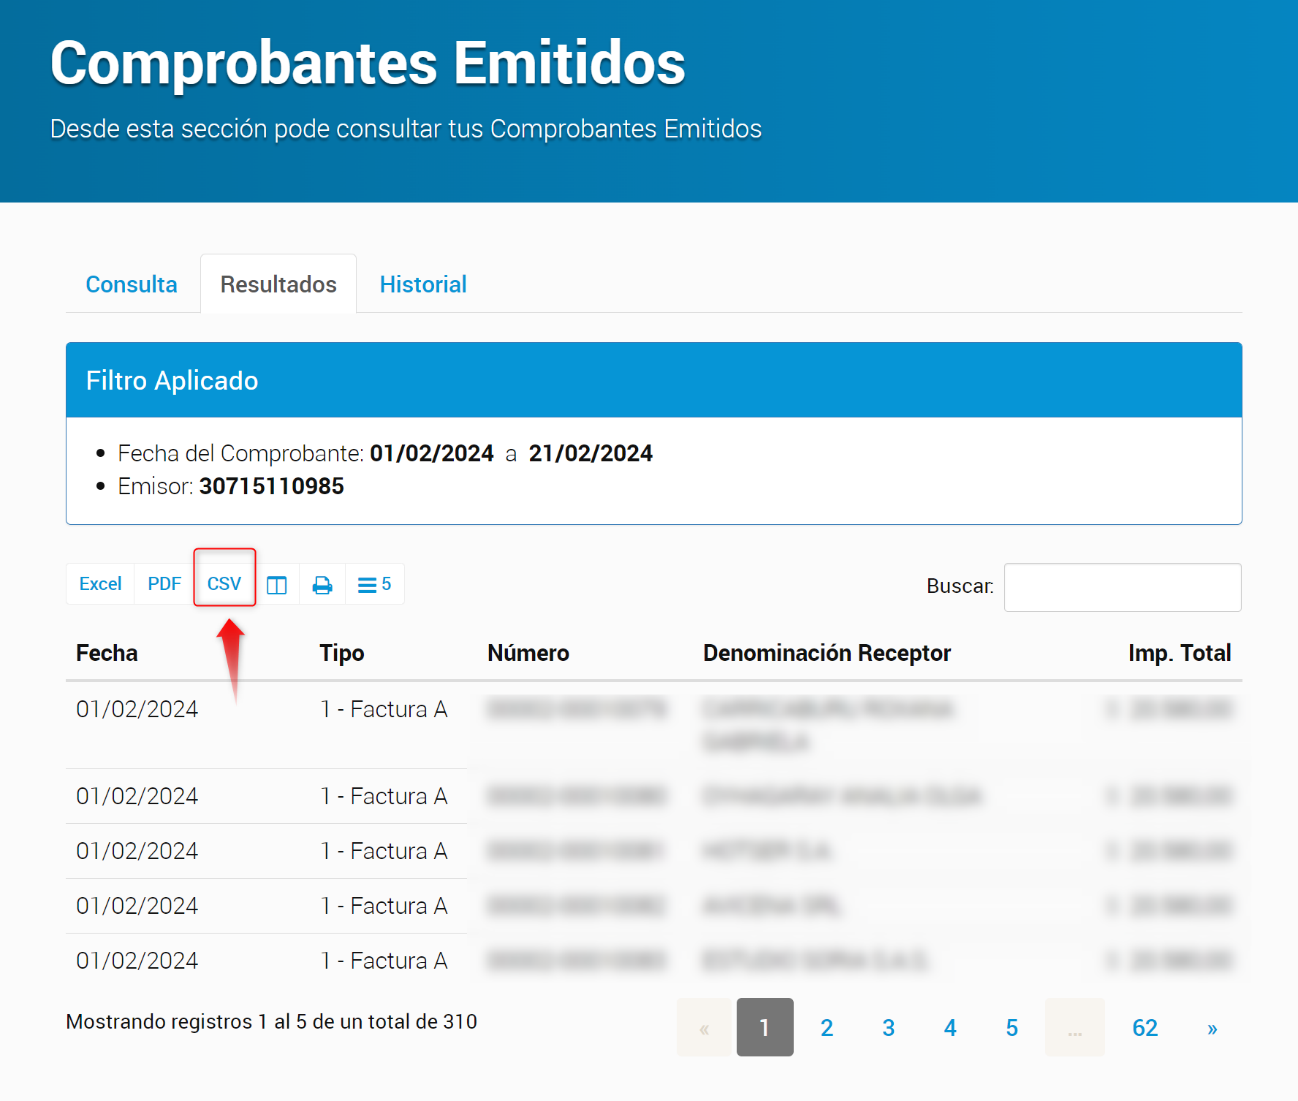Open the Historial tab
Image resolution: width=1298 pixels, height=1101 pixels.
tap(423, 285)
